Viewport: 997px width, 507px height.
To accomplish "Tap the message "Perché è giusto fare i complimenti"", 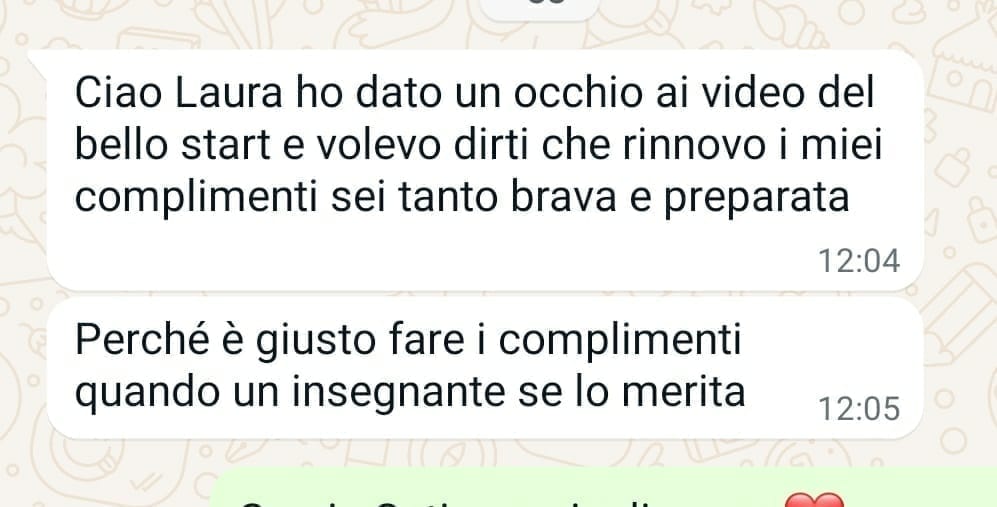I will point(485,368).
